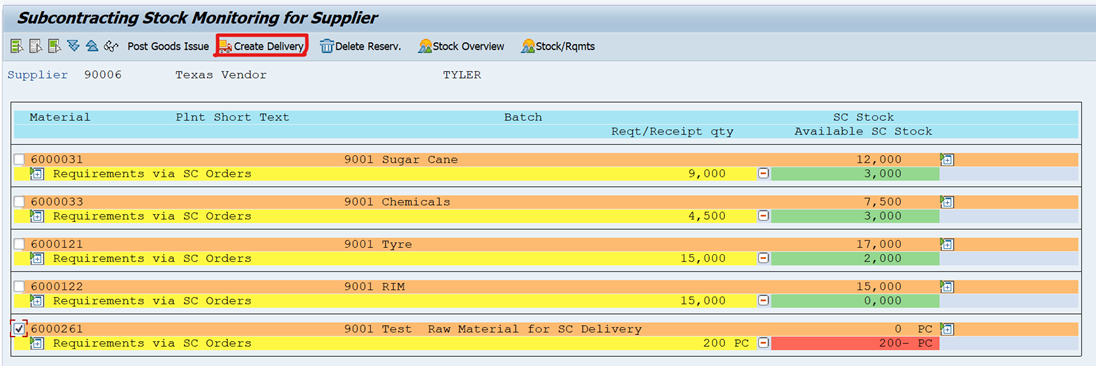
Task: Open Stock Overview
Action: [461, 47]
